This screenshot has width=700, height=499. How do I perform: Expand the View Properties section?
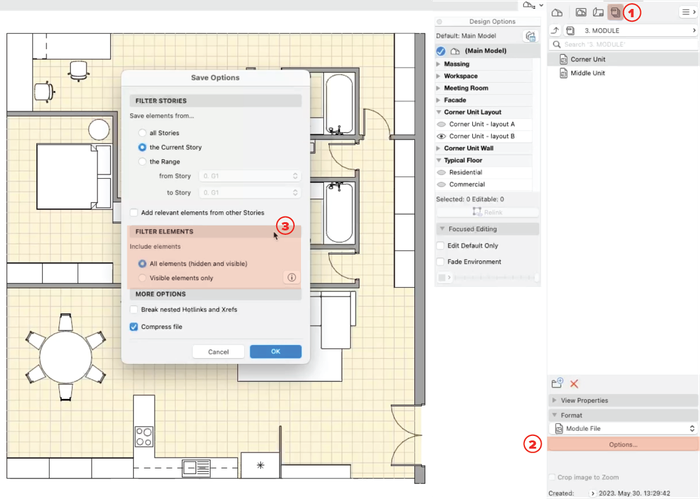pyautogui.click(x=554, y=400)
